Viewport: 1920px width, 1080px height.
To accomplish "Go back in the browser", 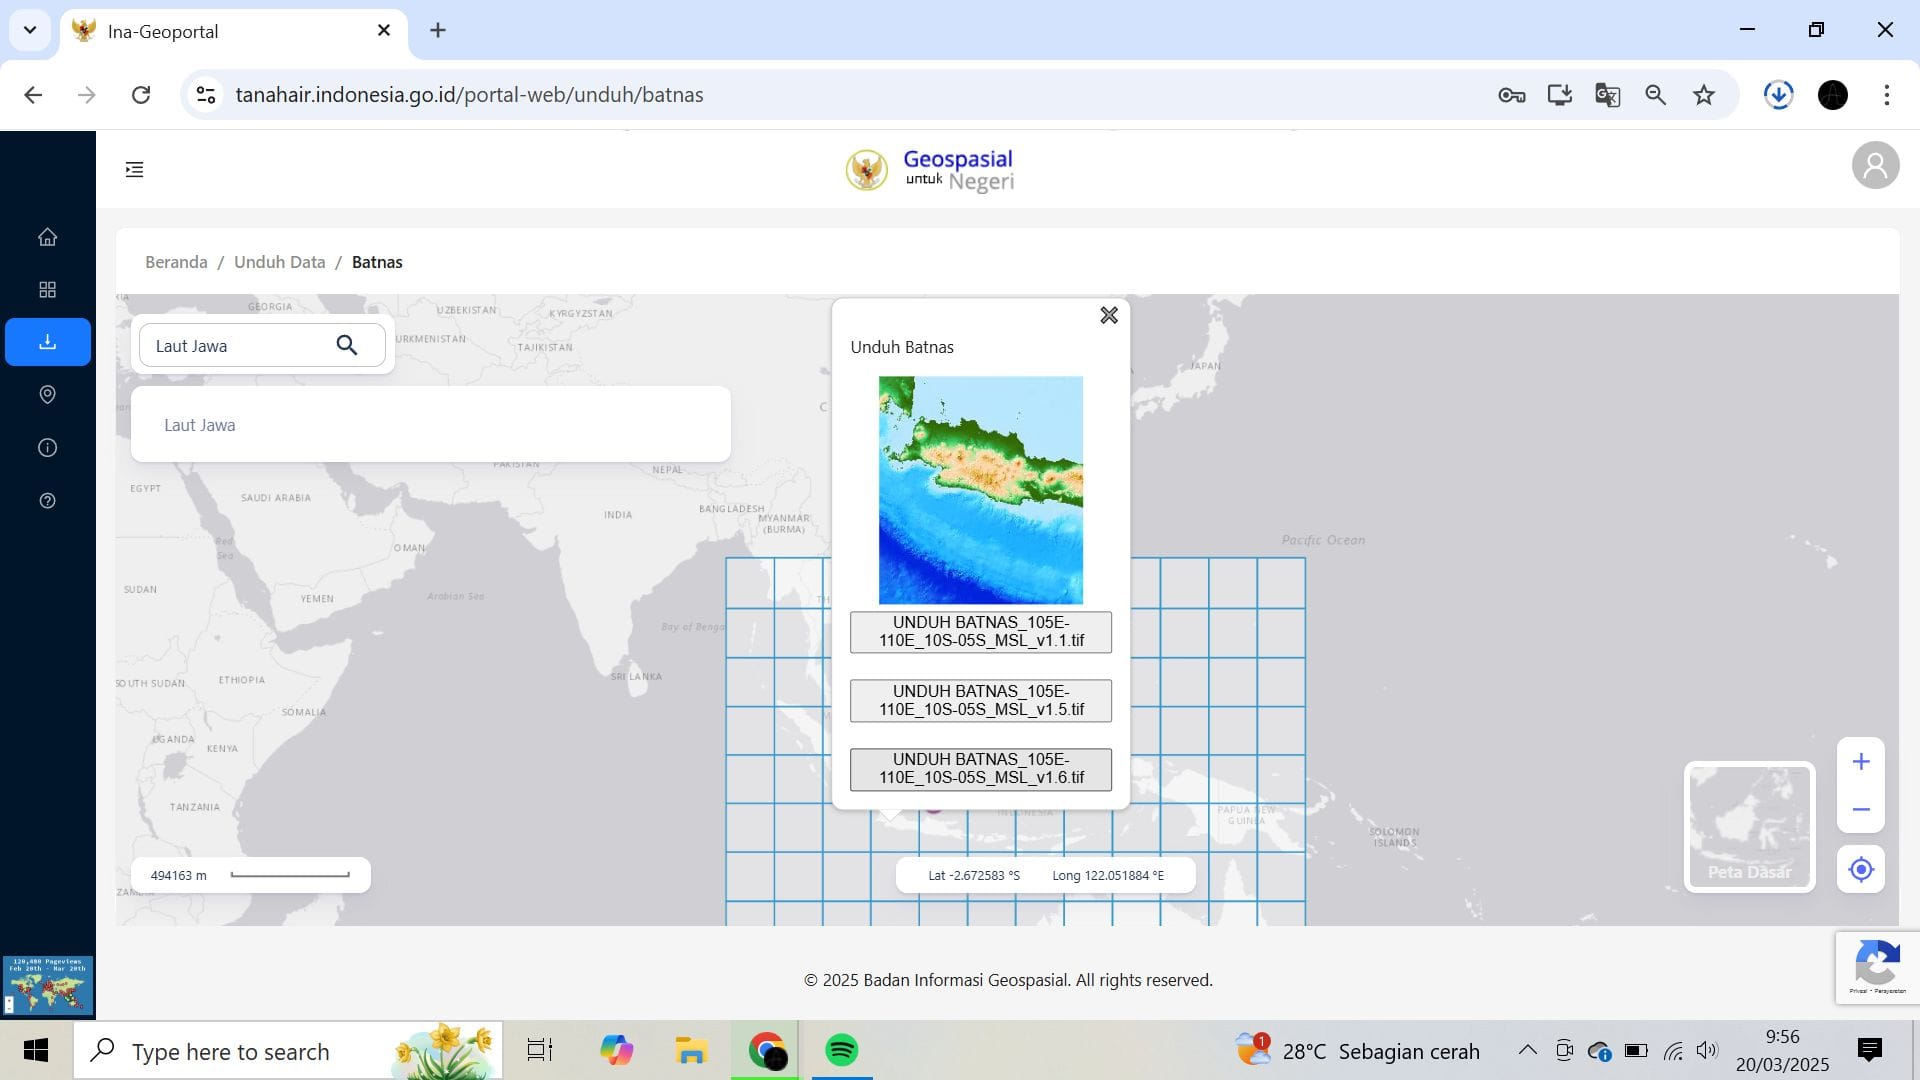I will click(x=33, y=95).
